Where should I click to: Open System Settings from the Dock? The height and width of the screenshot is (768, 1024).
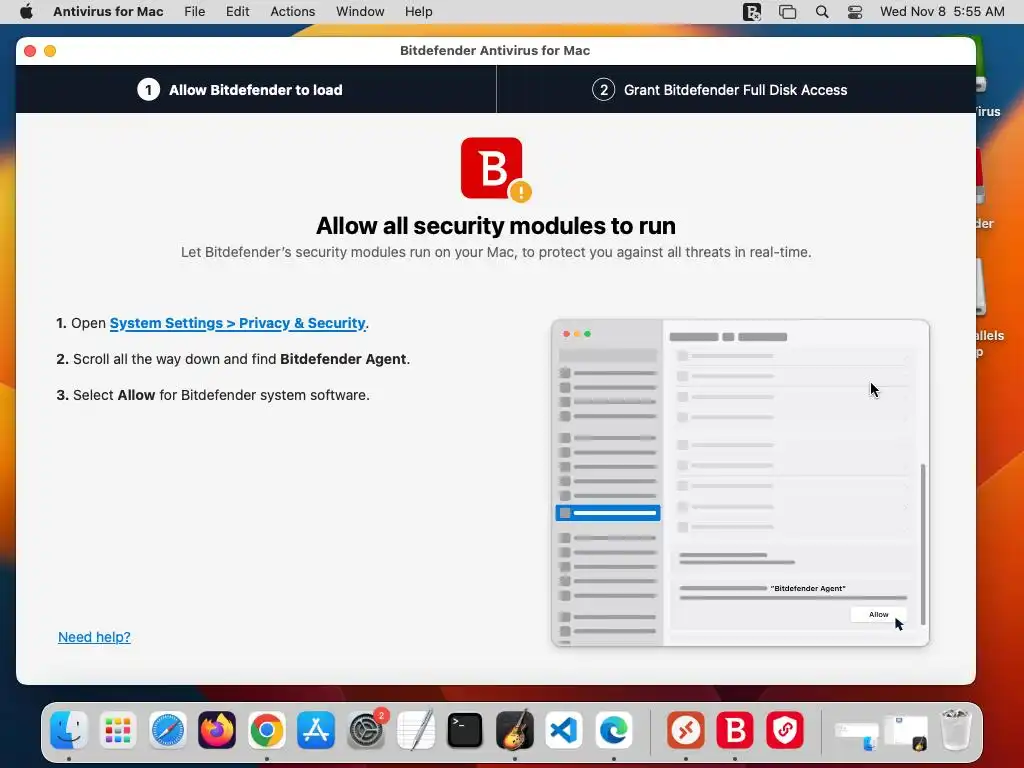tap(366, 730)
